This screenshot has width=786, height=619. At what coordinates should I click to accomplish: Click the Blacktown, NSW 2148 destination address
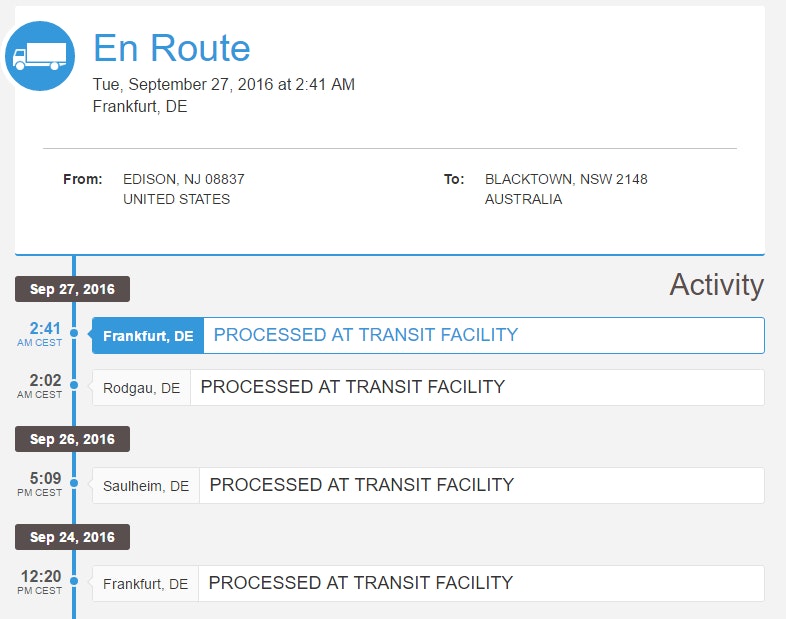click(x=566, y=180)
